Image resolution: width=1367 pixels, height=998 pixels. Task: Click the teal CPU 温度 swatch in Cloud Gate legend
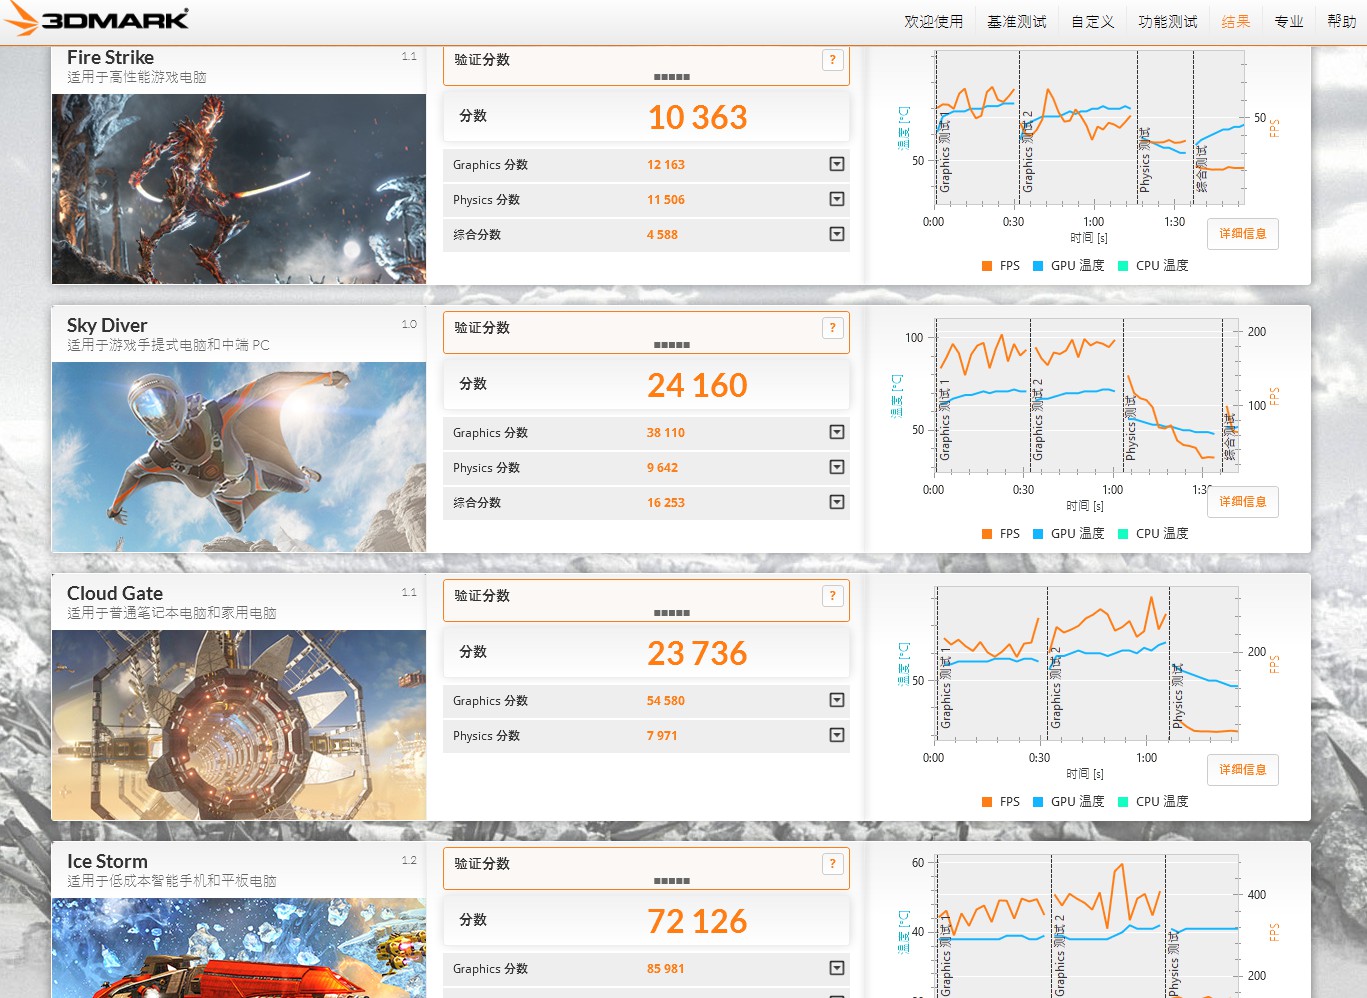1123,802
